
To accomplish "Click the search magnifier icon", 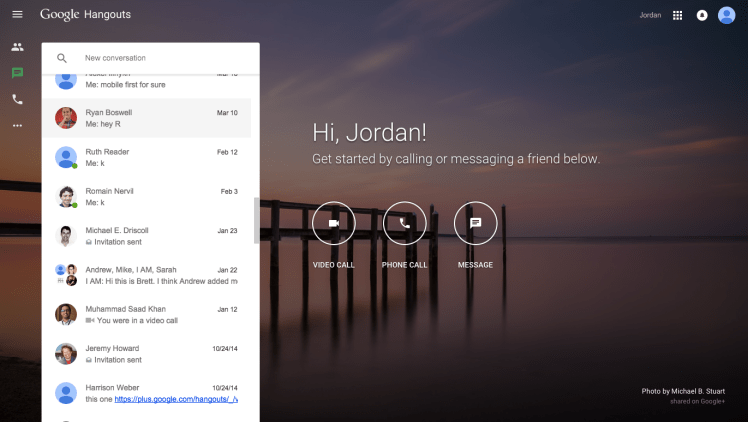I will point(62,58).
